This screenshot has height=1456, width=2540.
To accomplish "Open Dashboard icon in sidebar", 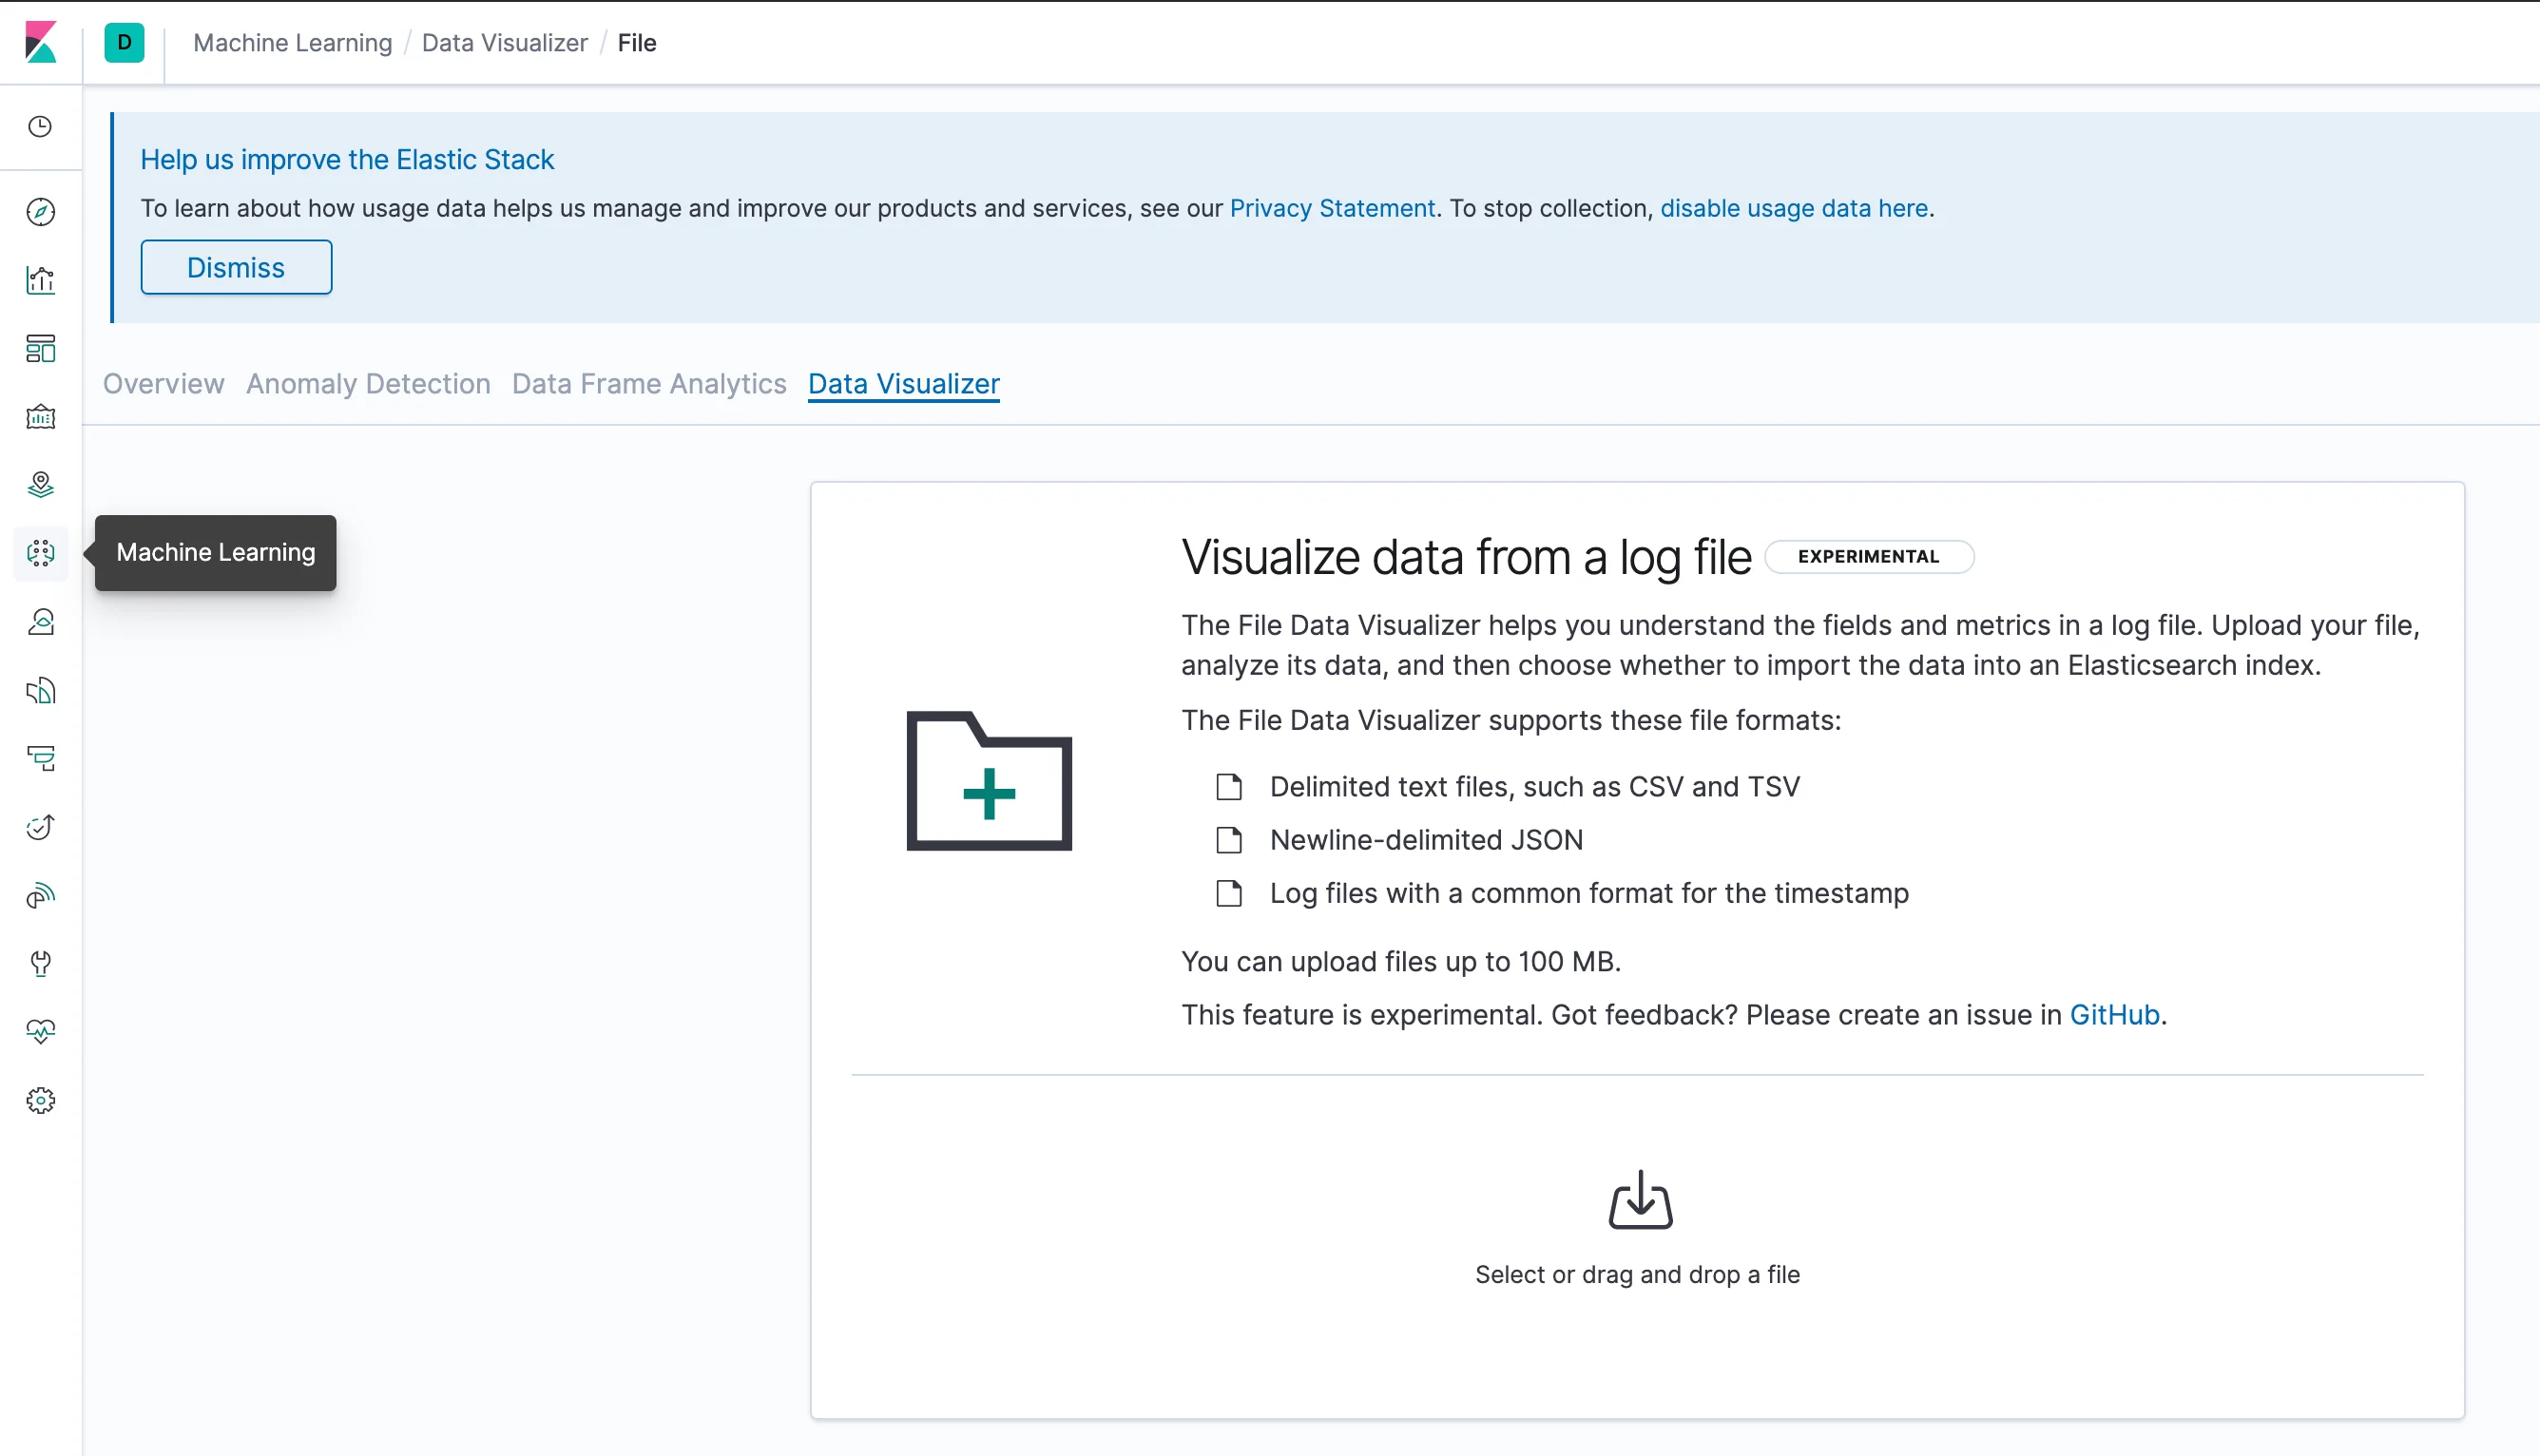I will click(41, 349).
